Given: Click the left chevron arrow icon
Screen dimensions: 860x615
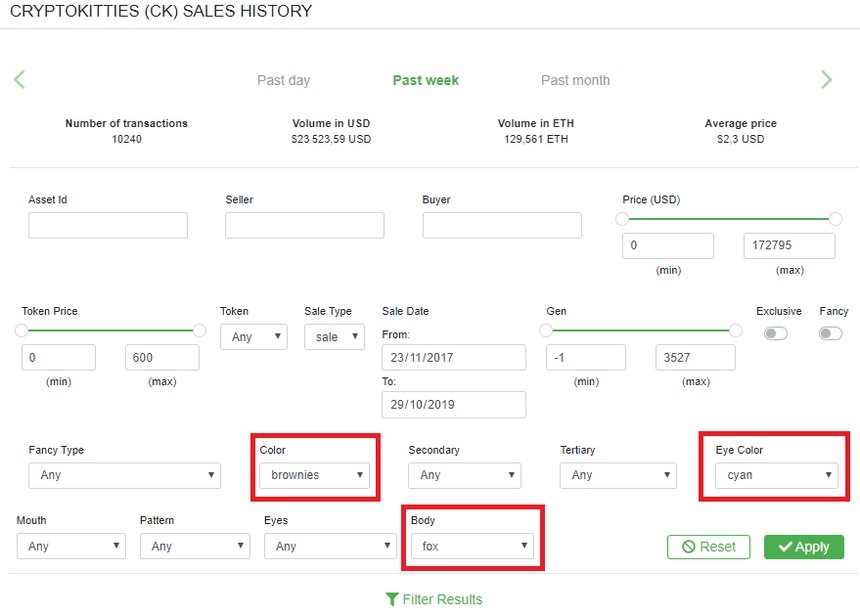Looking at the screenshot, I should point(20,80).
